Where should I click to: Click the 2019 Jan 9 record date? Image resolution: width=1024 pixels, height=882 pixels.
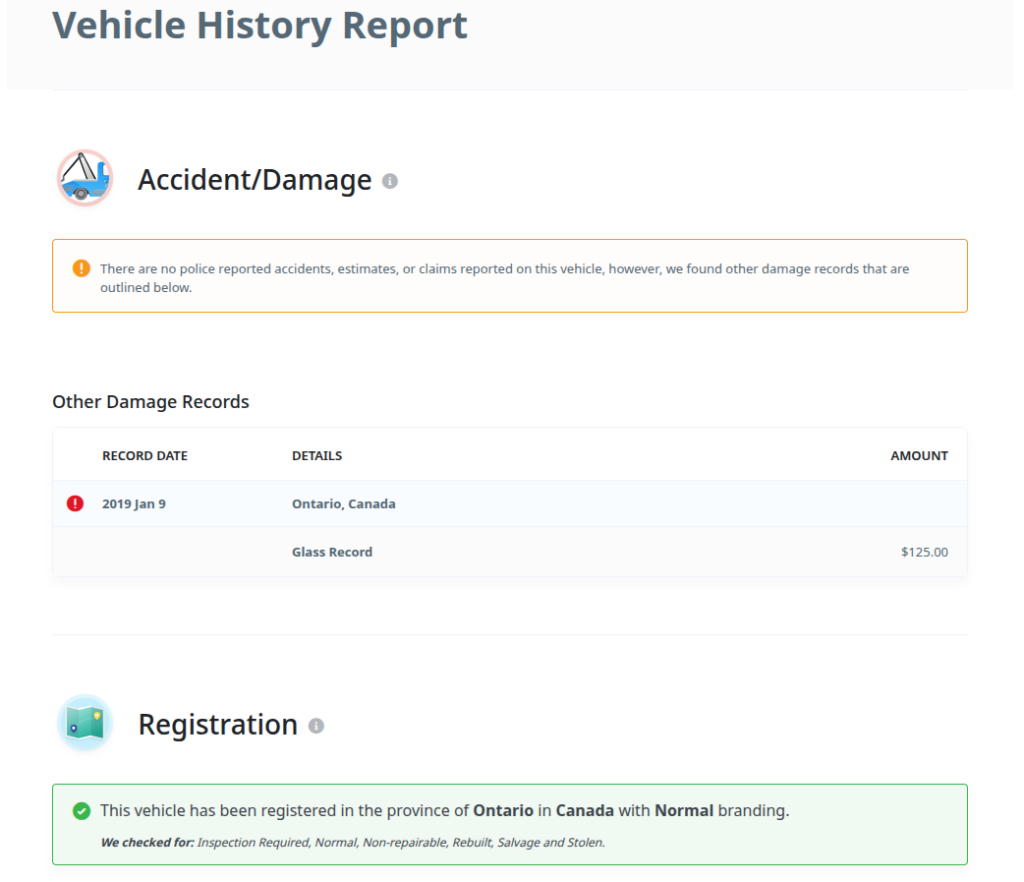coord(134,504)
